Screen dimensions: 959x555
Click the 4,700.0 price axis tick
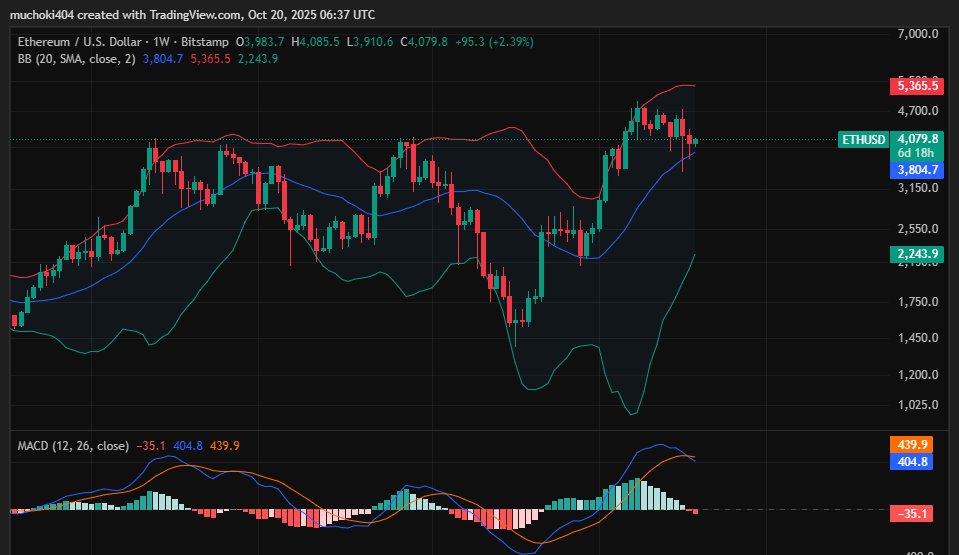[x=917, y=111]
